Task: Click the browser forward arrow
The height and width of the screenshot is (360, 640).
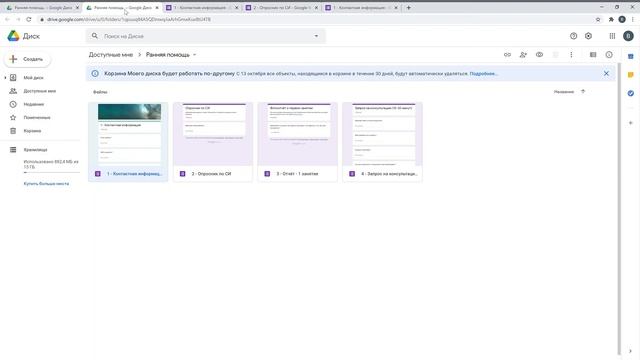Action: click(x=18, y=19)
